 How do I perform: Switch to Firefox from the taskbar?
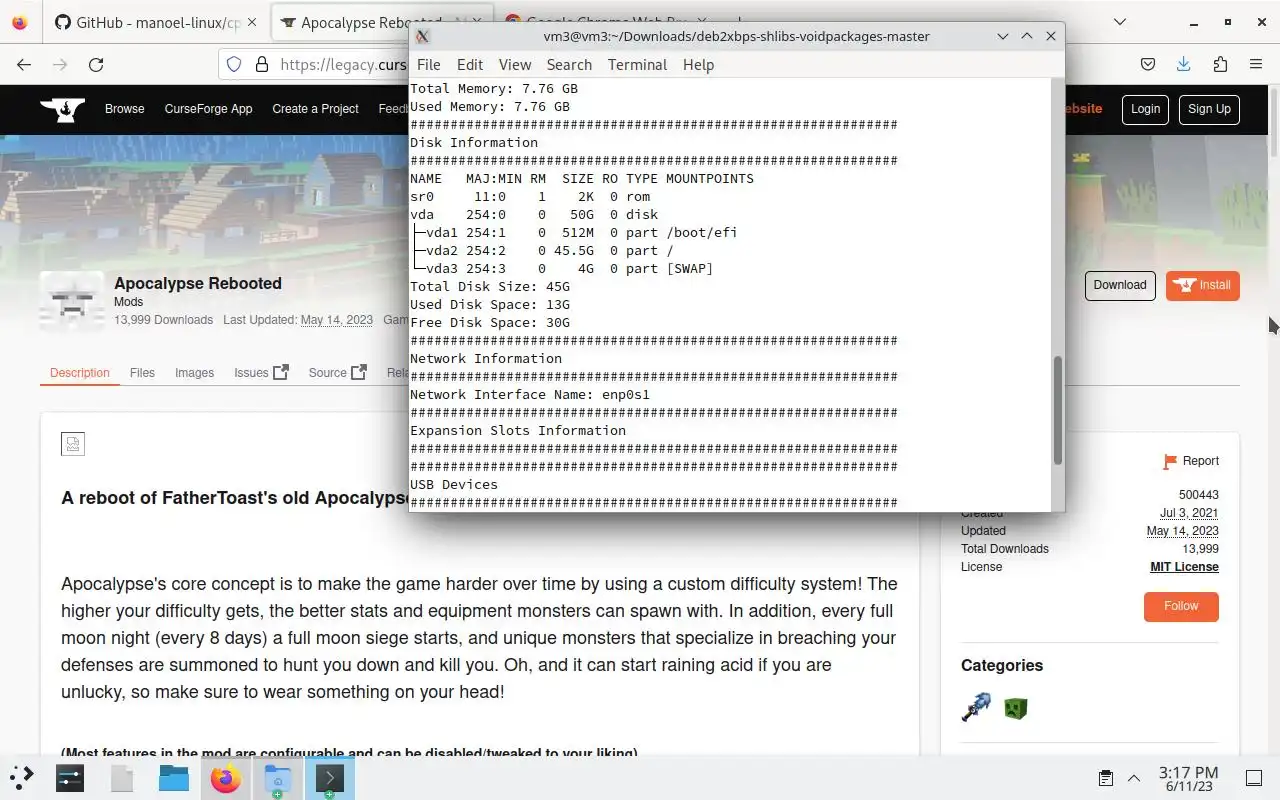click(x=226, y=778)
